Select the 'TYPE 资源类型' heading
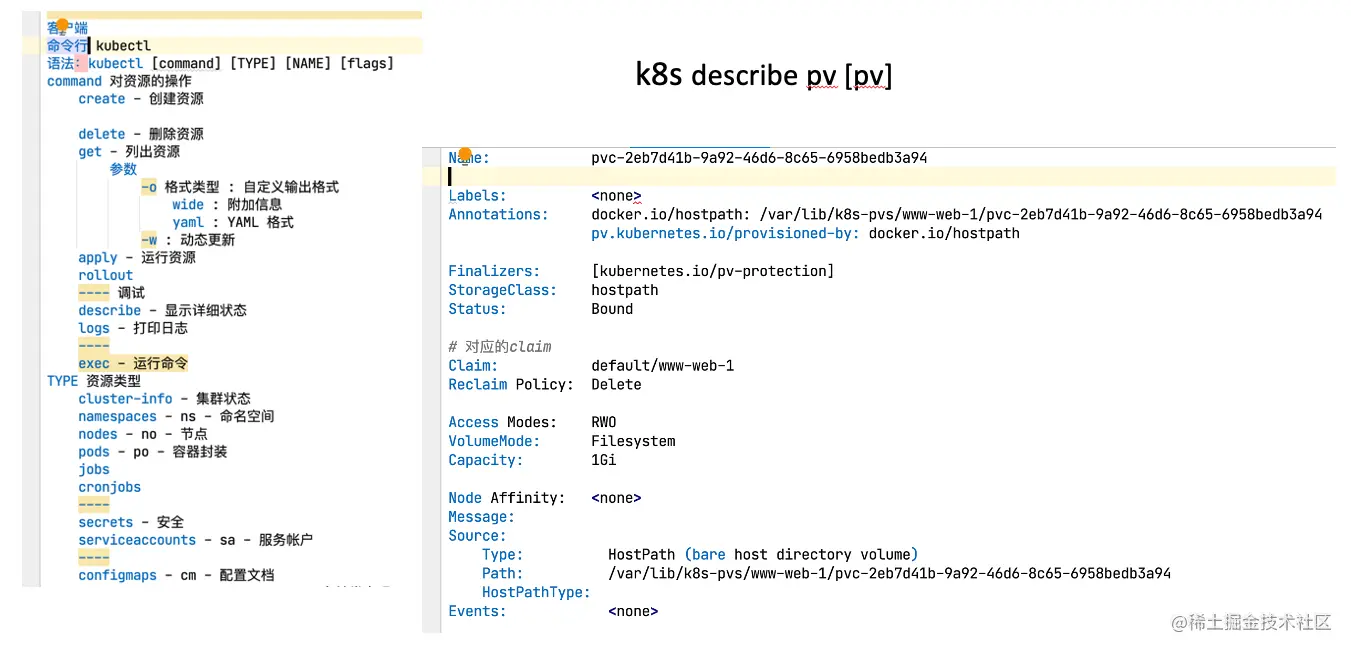The width and height of the screenshot is (1351, 652). (94, 381)
